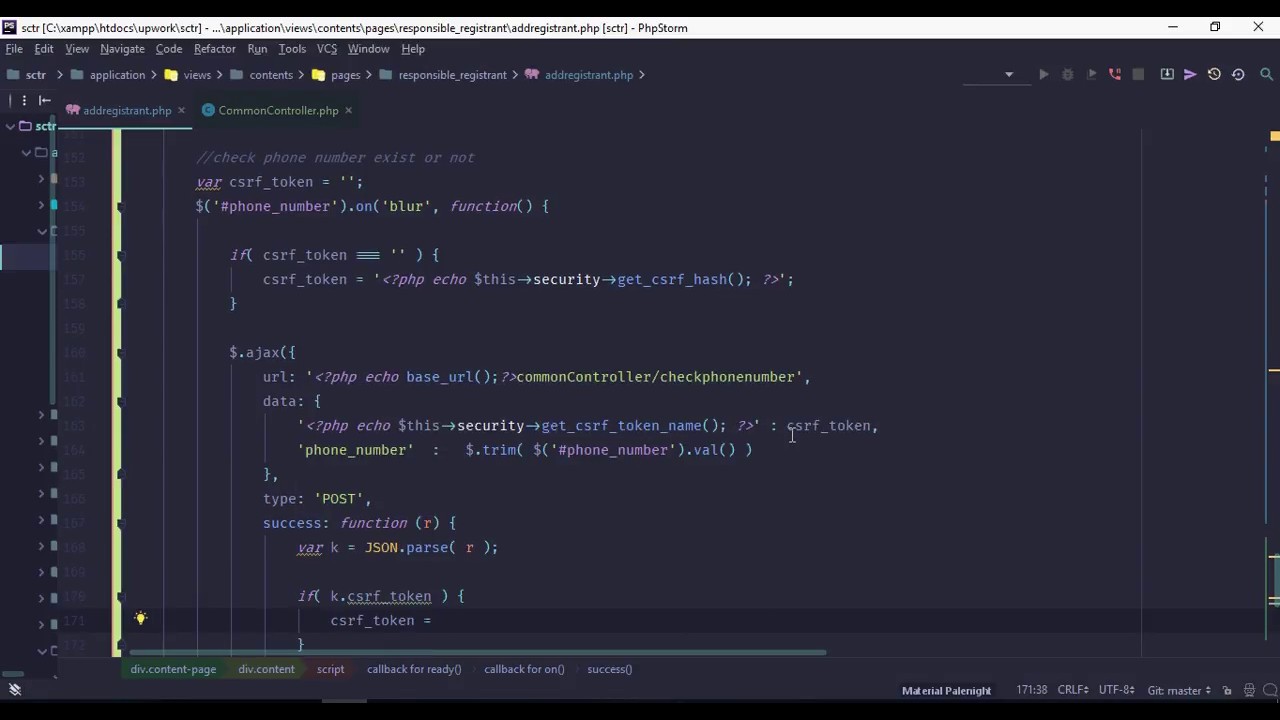
Task: Open Git: master branch selector
Action: 1179,690
